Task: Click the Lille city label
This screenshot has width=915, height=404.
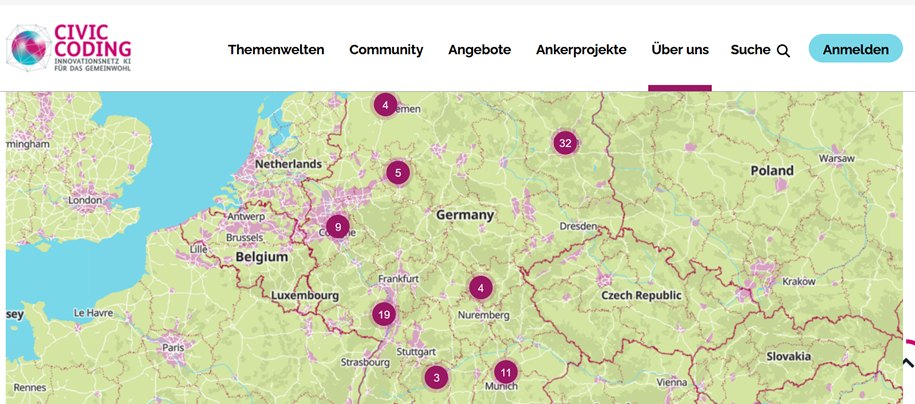Action: [198, 250]
